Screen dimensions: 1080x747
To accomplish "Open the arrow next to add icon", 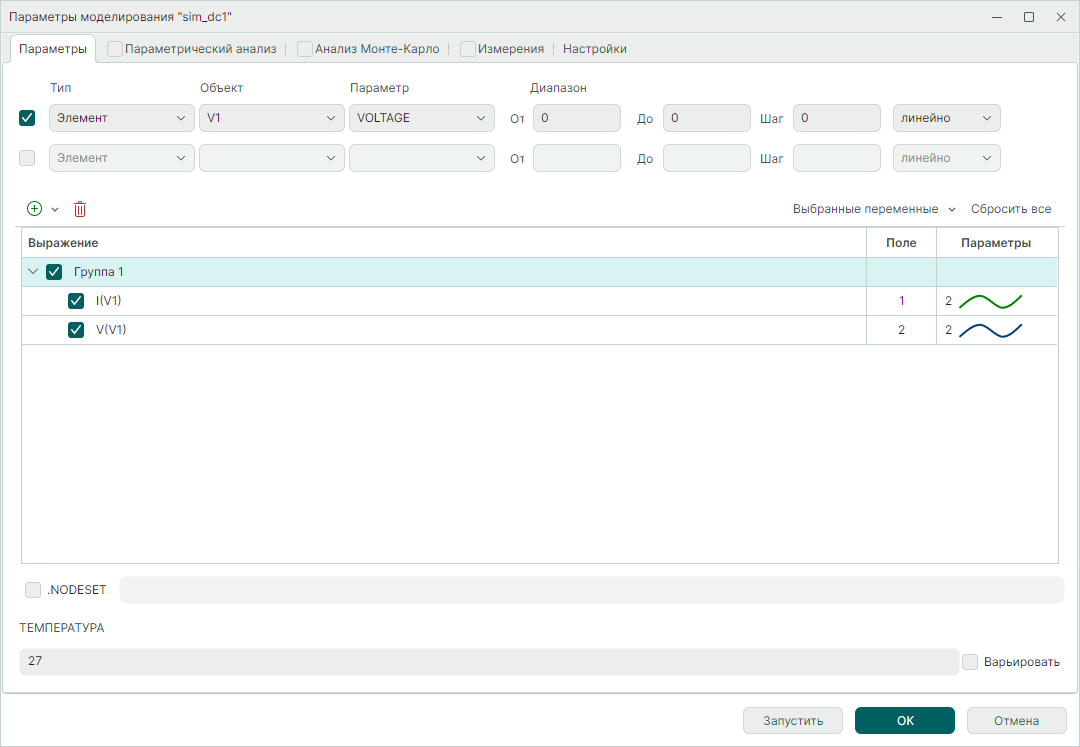I will pyautogui.click(x=55, y=209).
